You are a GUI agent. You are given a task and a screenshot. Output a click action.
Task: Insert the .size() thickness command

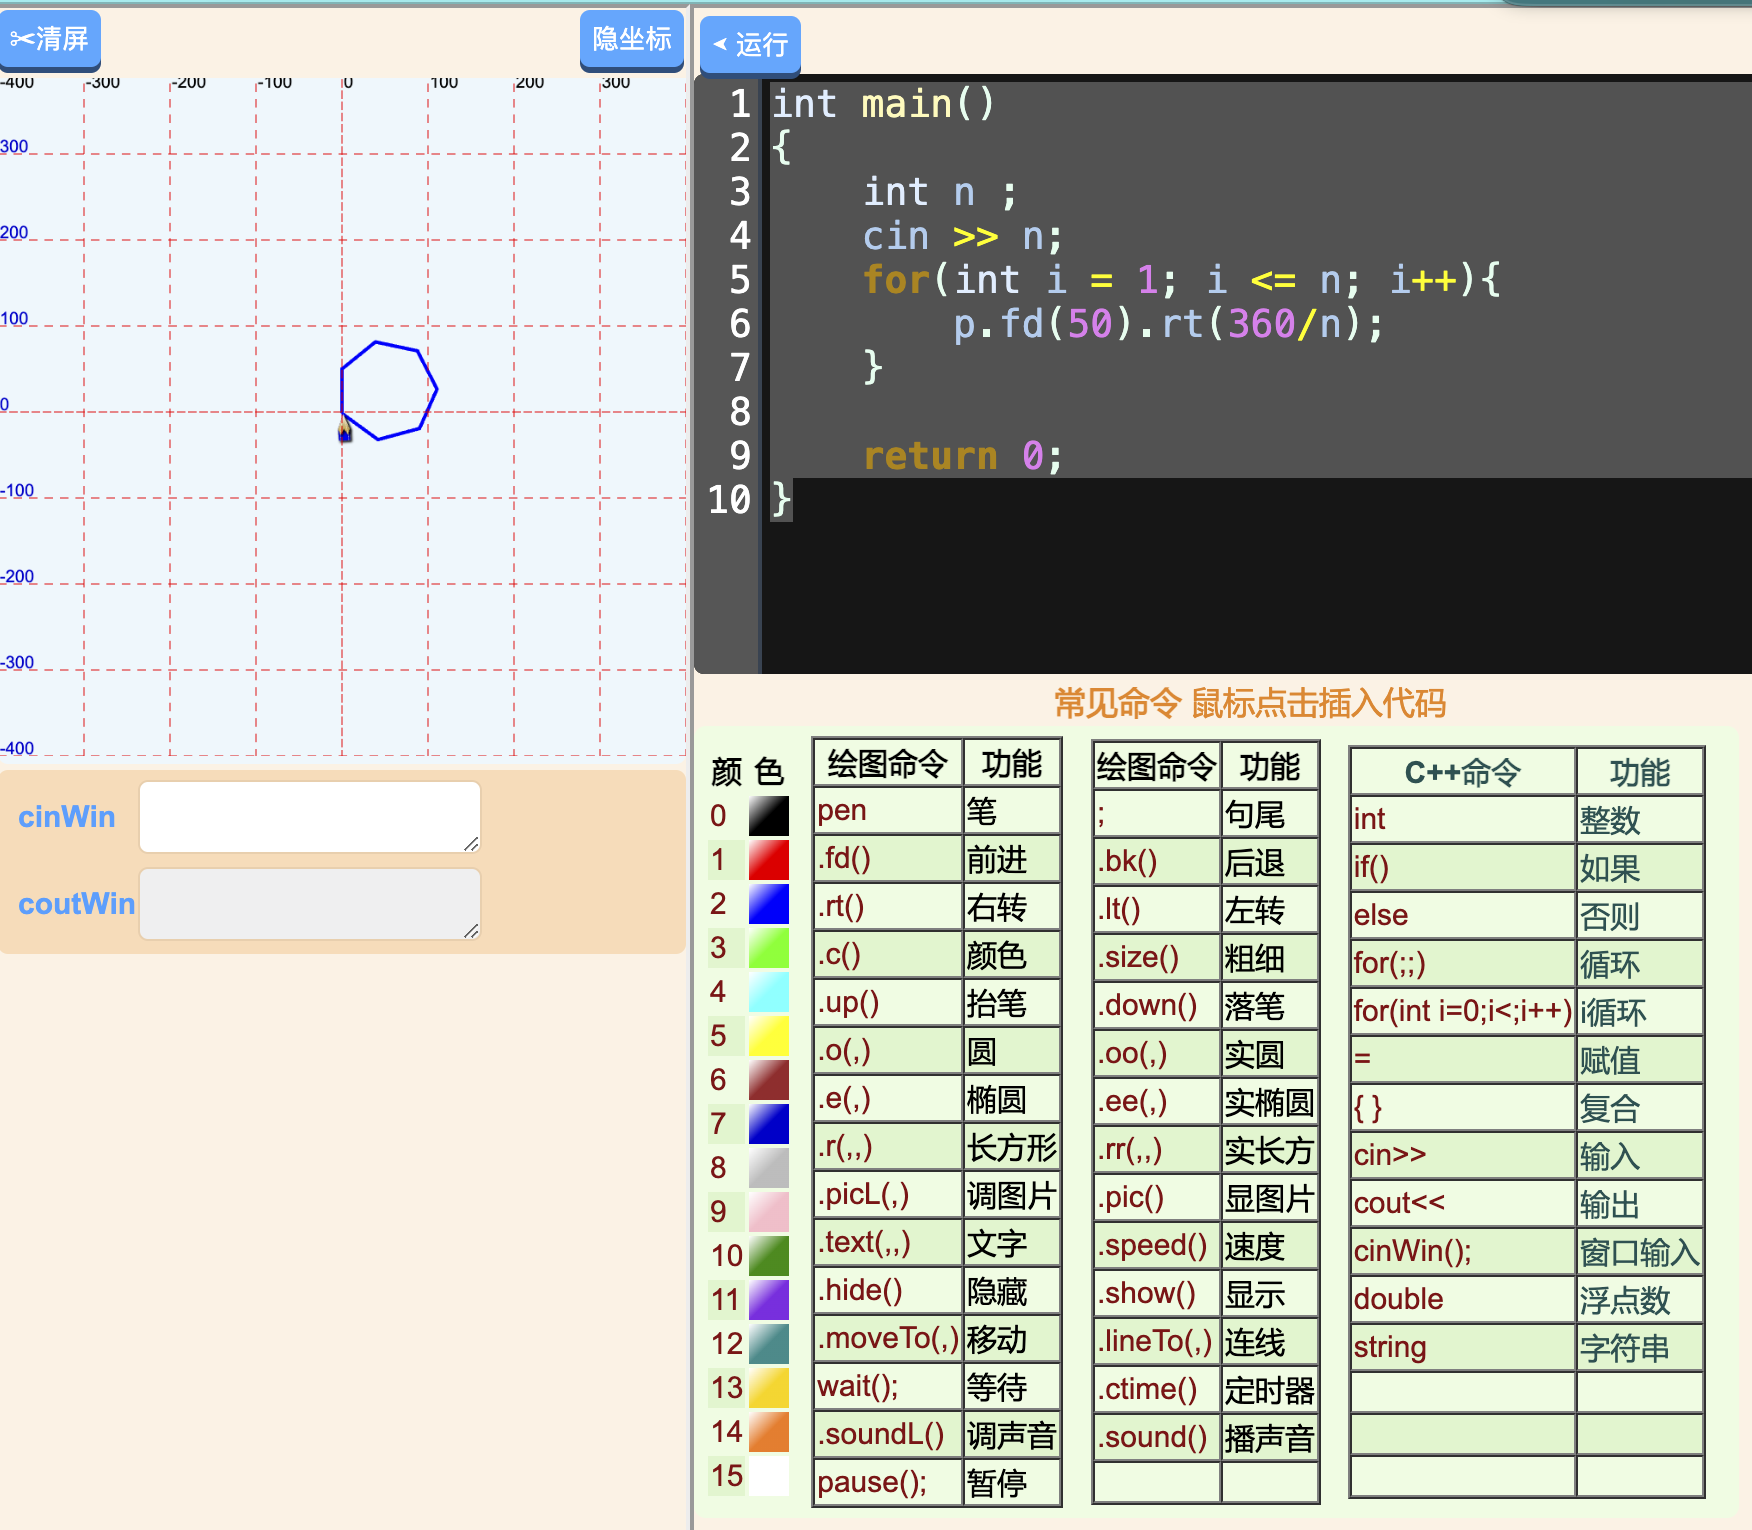coord(1157,958)
